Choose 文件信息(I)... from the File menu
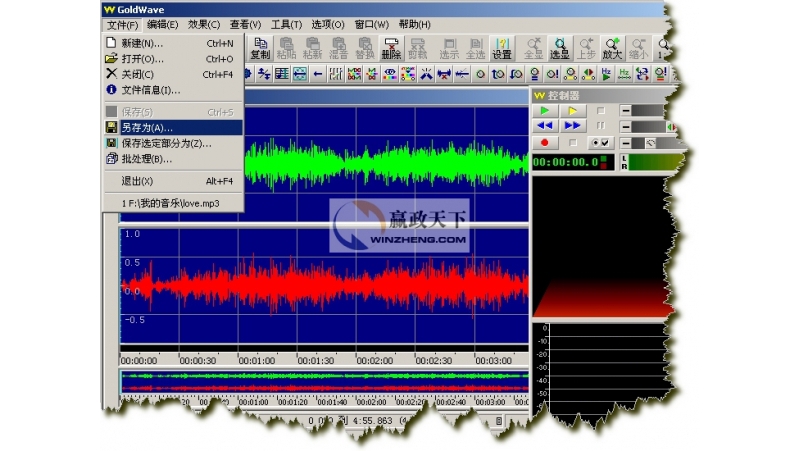The height and width of the screenshot is (451, 800). tap(173, 90)
